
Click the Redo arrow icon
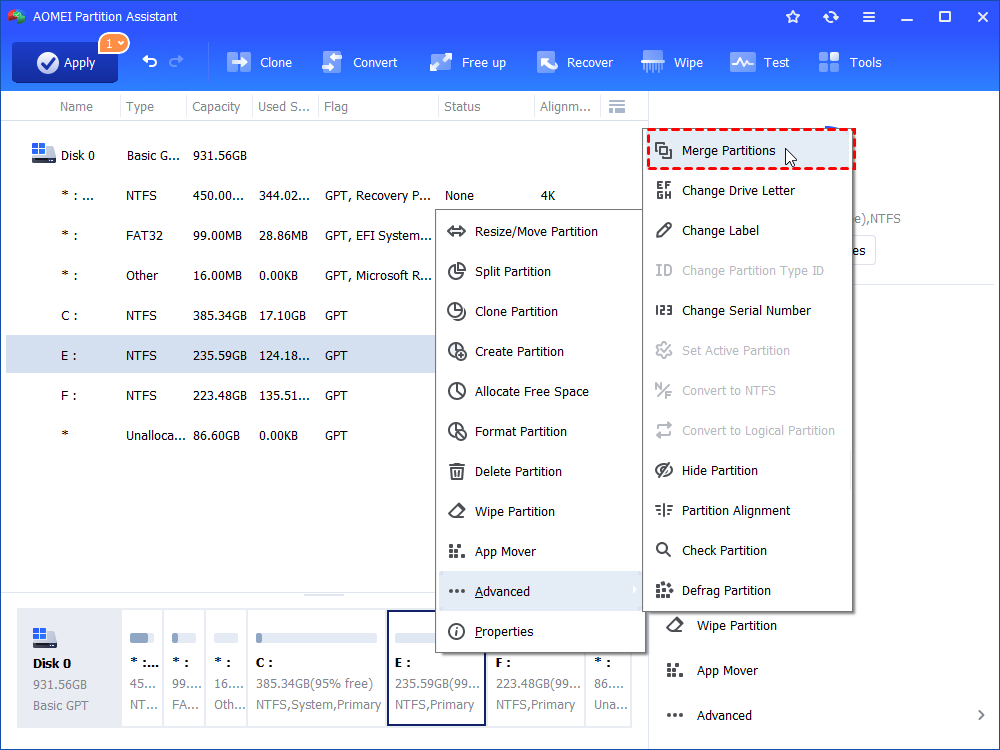[x=177, y=61]
